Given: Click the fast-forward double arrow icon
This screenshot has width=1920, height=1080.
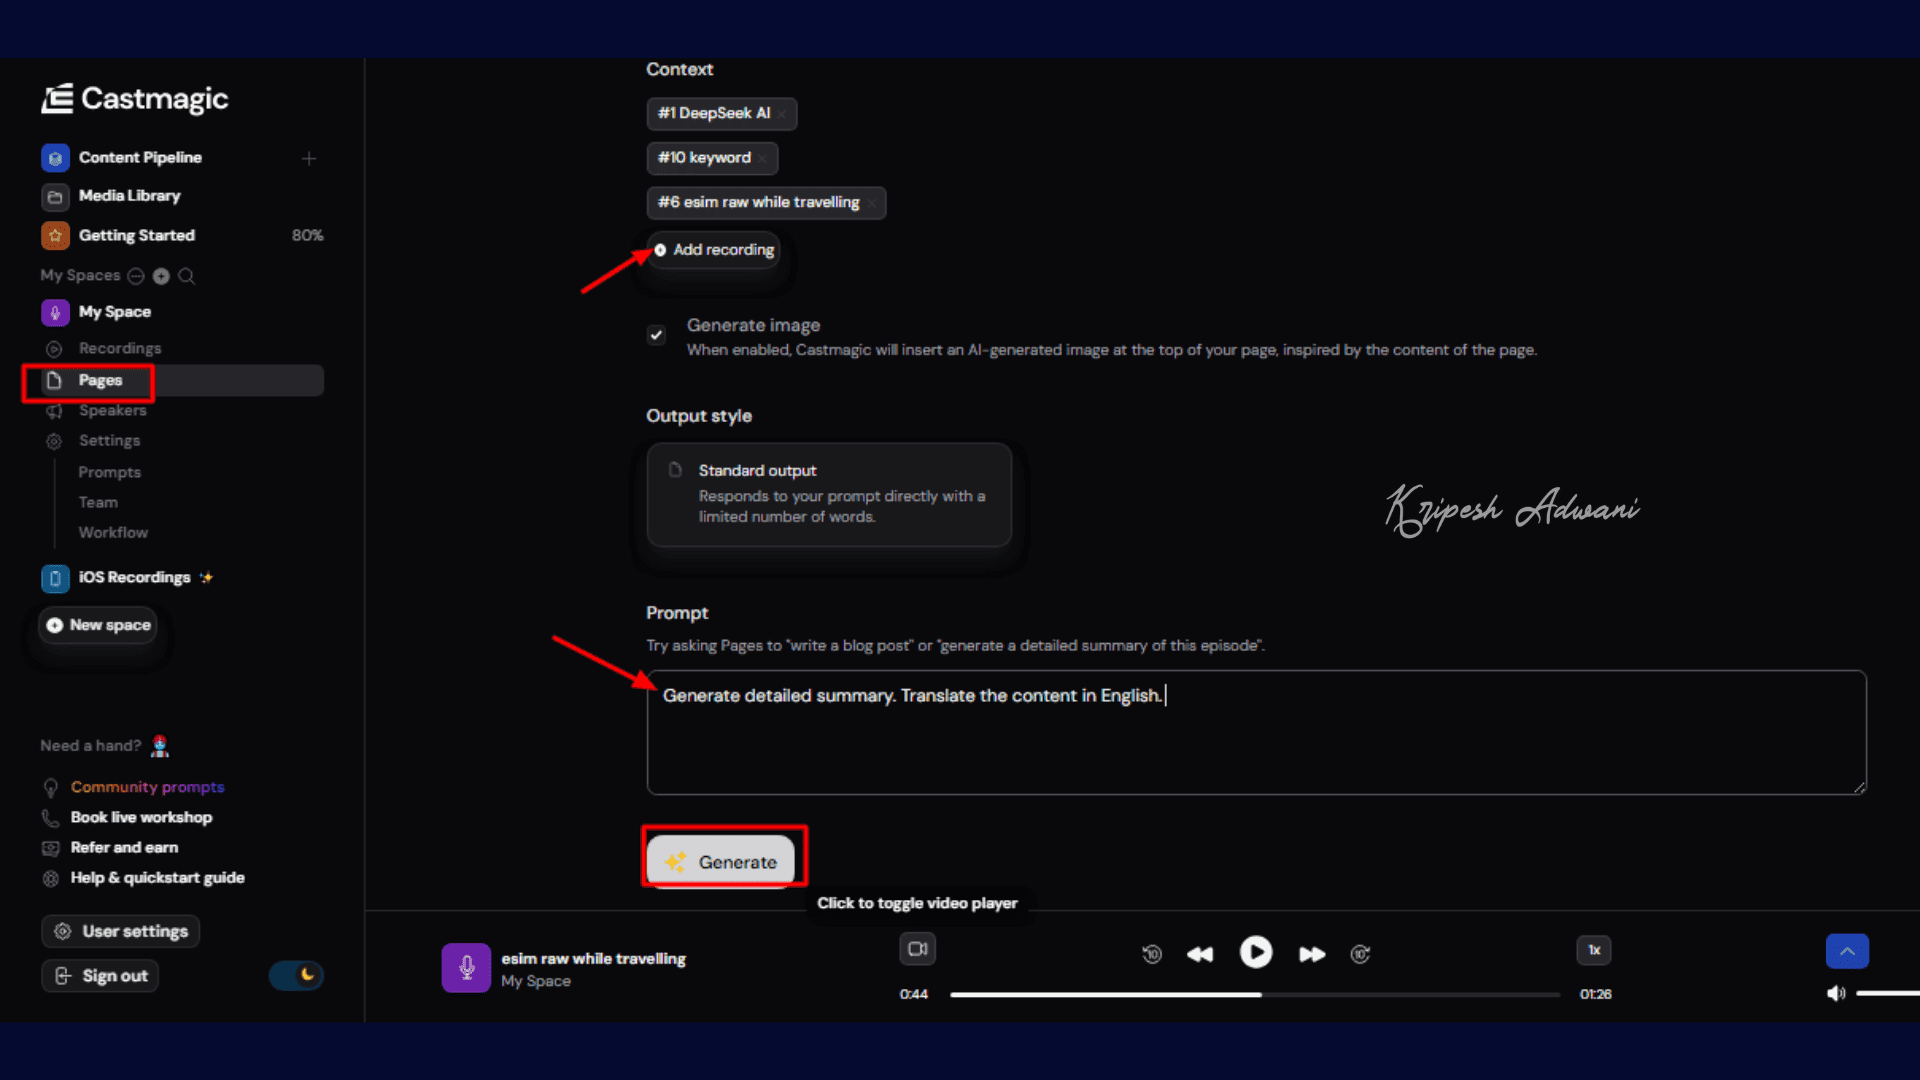Looking at the screenshot, I should [1312, 954].
